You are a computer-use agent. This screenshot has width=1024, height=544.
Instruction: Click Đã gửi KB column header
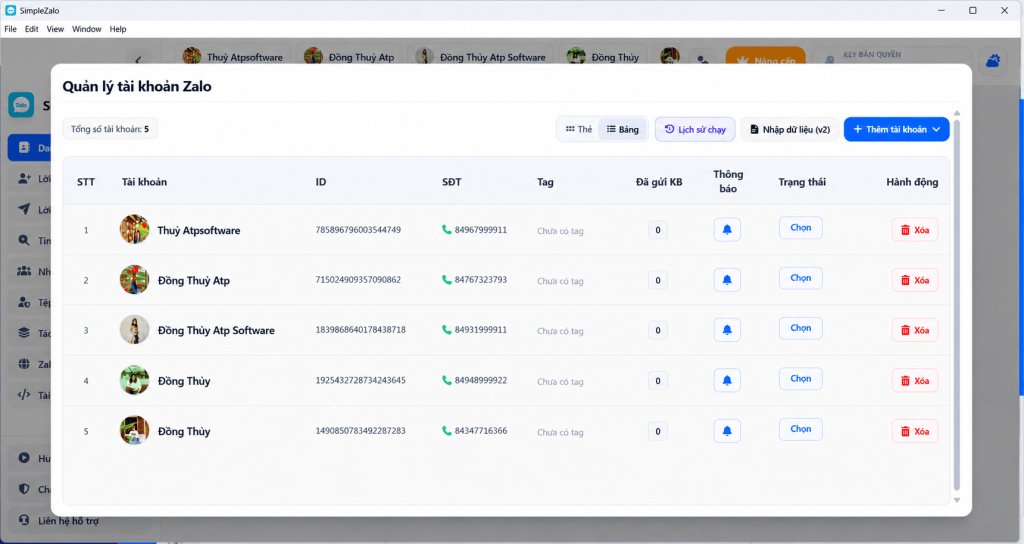pyautogui.click(x=659, y=182)
